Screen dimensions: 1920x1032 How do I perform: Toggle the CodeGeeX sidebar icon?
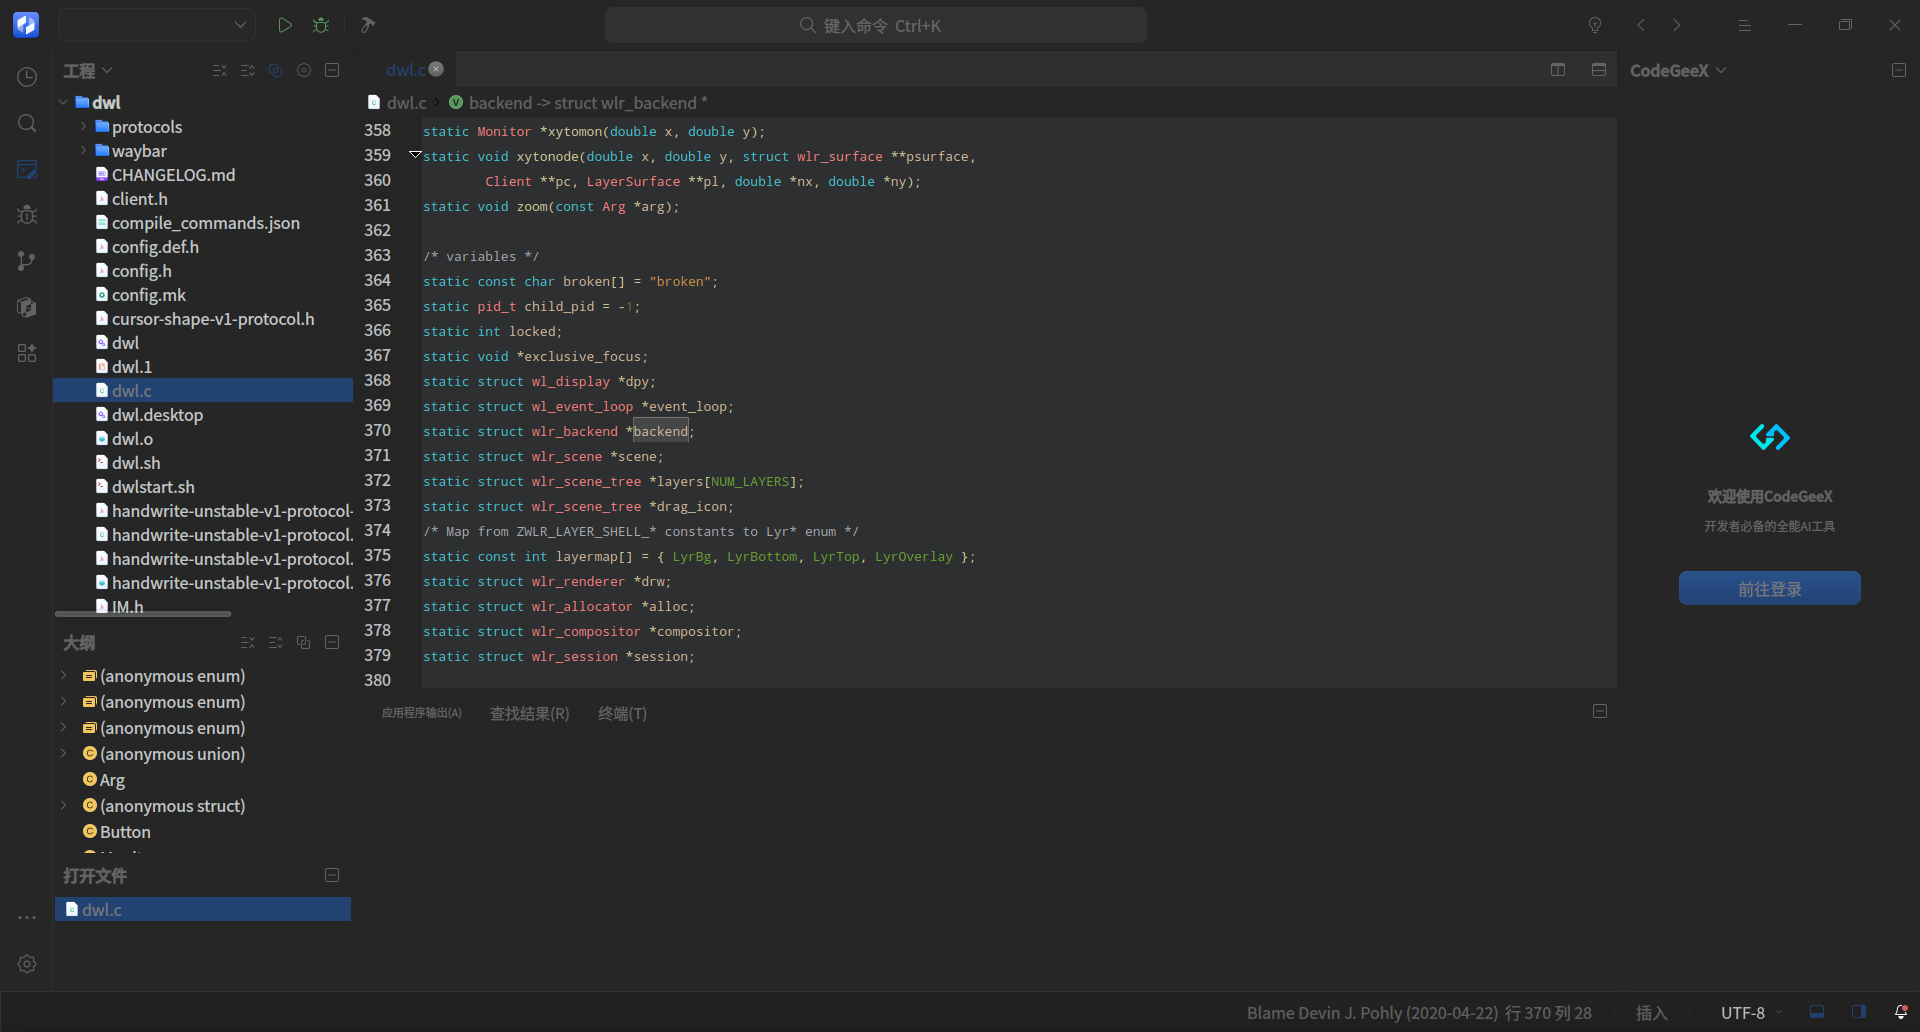[x=27, y=307]
